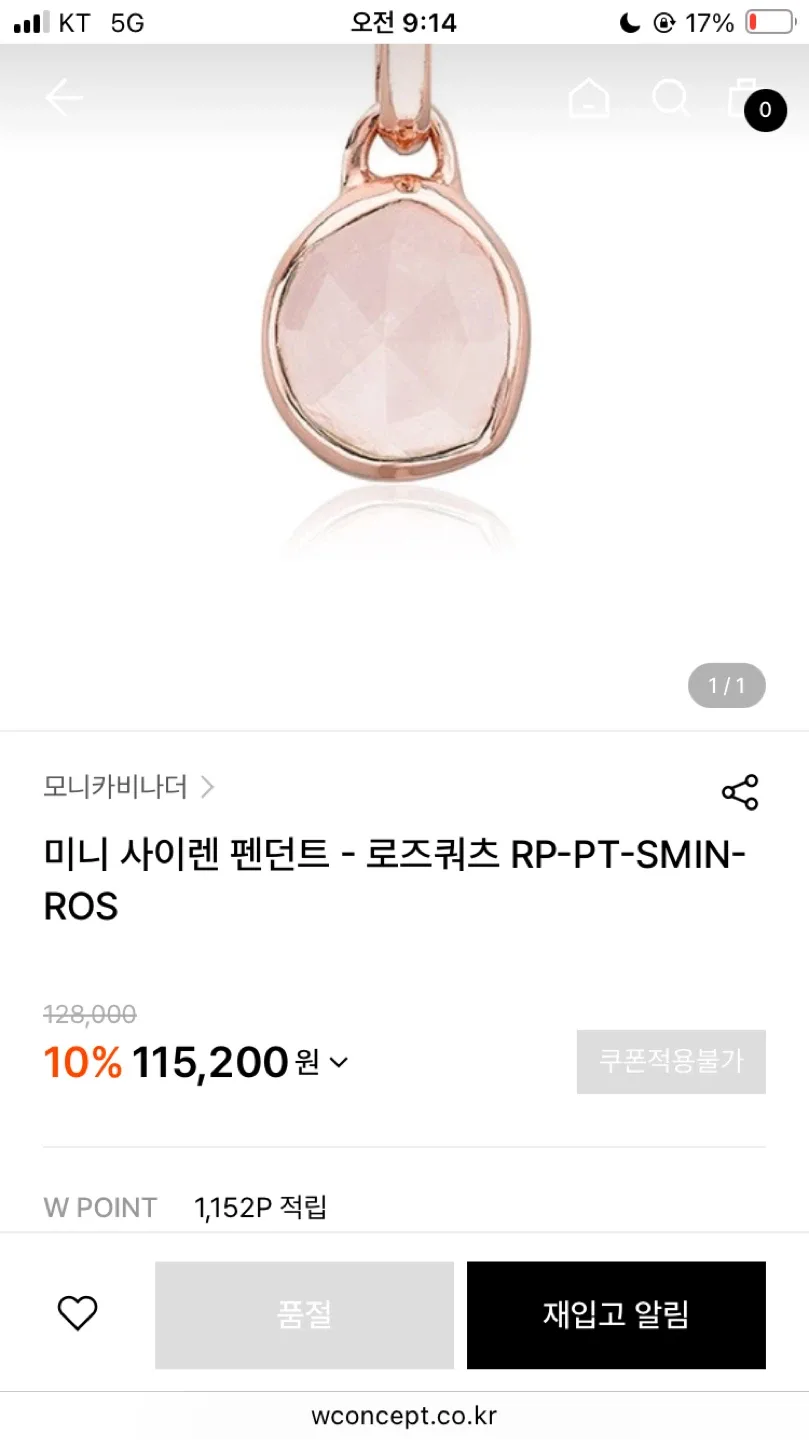This screenshot has height=1440, width=809.
Task: Add the pendant to wishlist heart
Action: (x=77, y=1313)
